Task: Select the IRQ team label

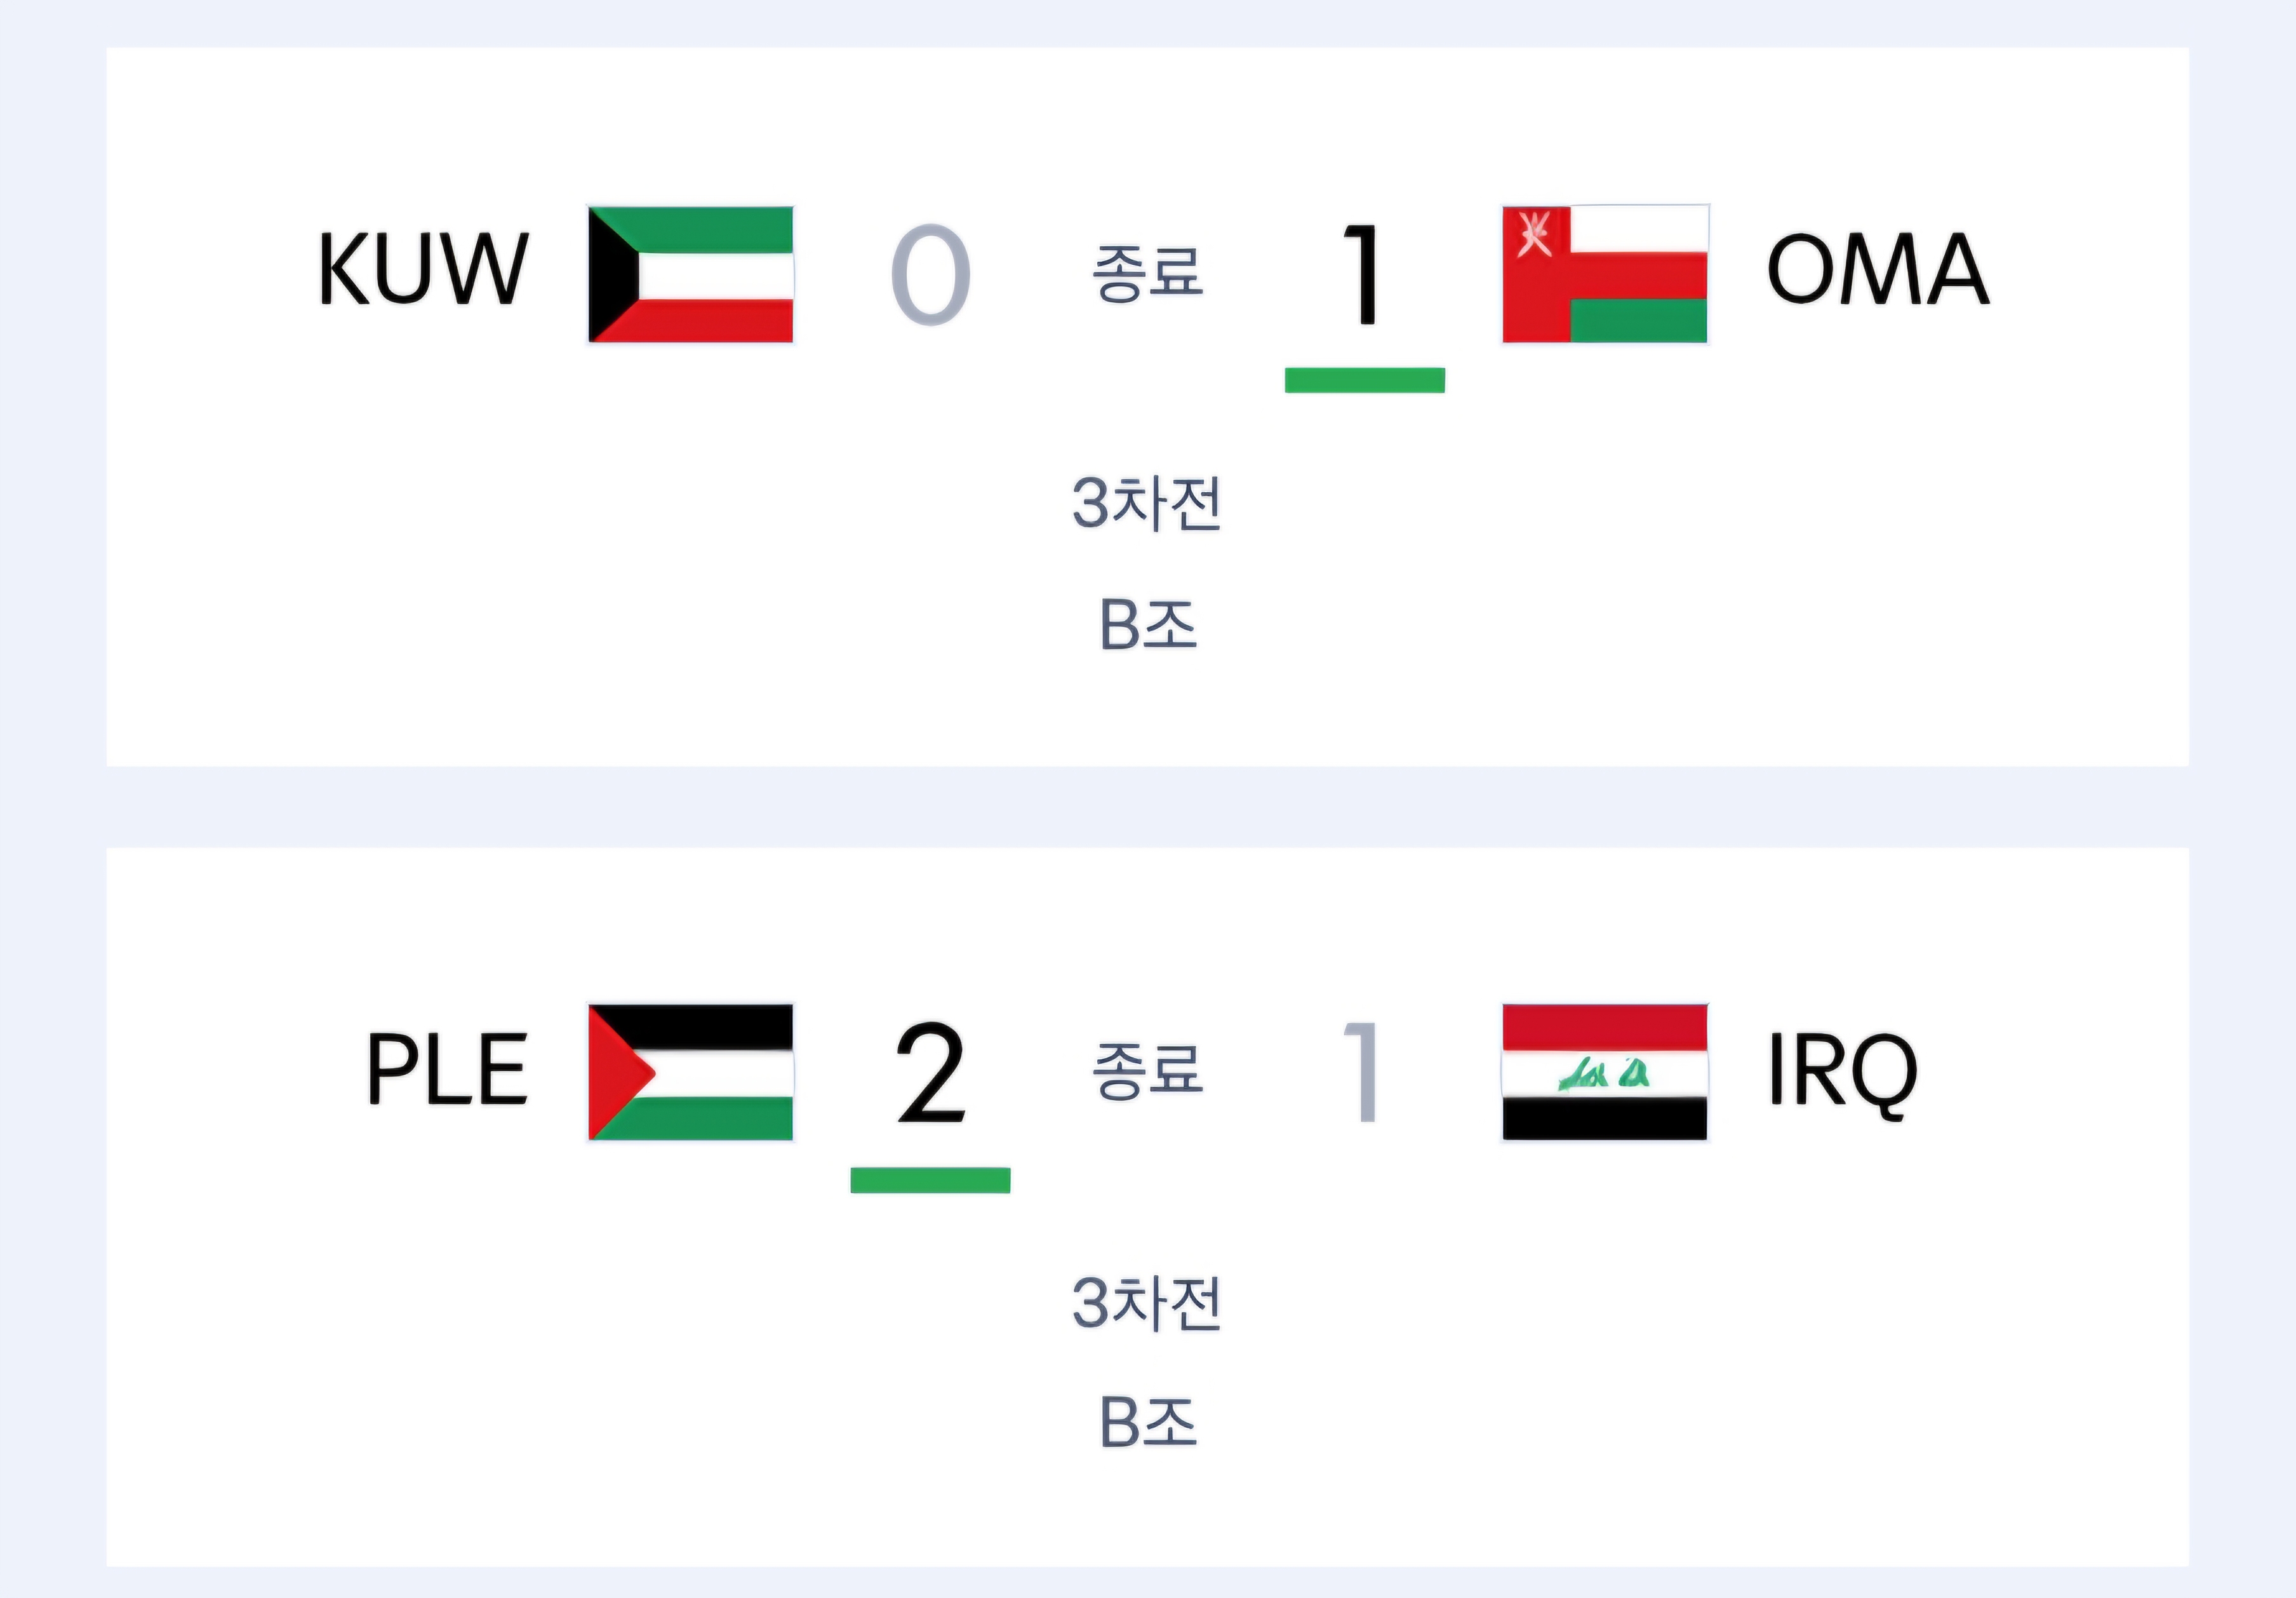Action: (x=1843, y=1072)
